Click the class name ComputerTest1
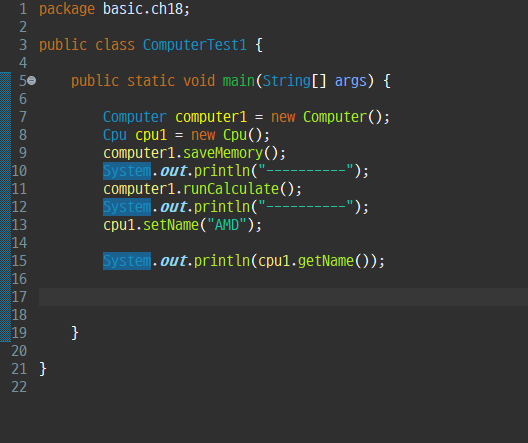 [195, 45]
